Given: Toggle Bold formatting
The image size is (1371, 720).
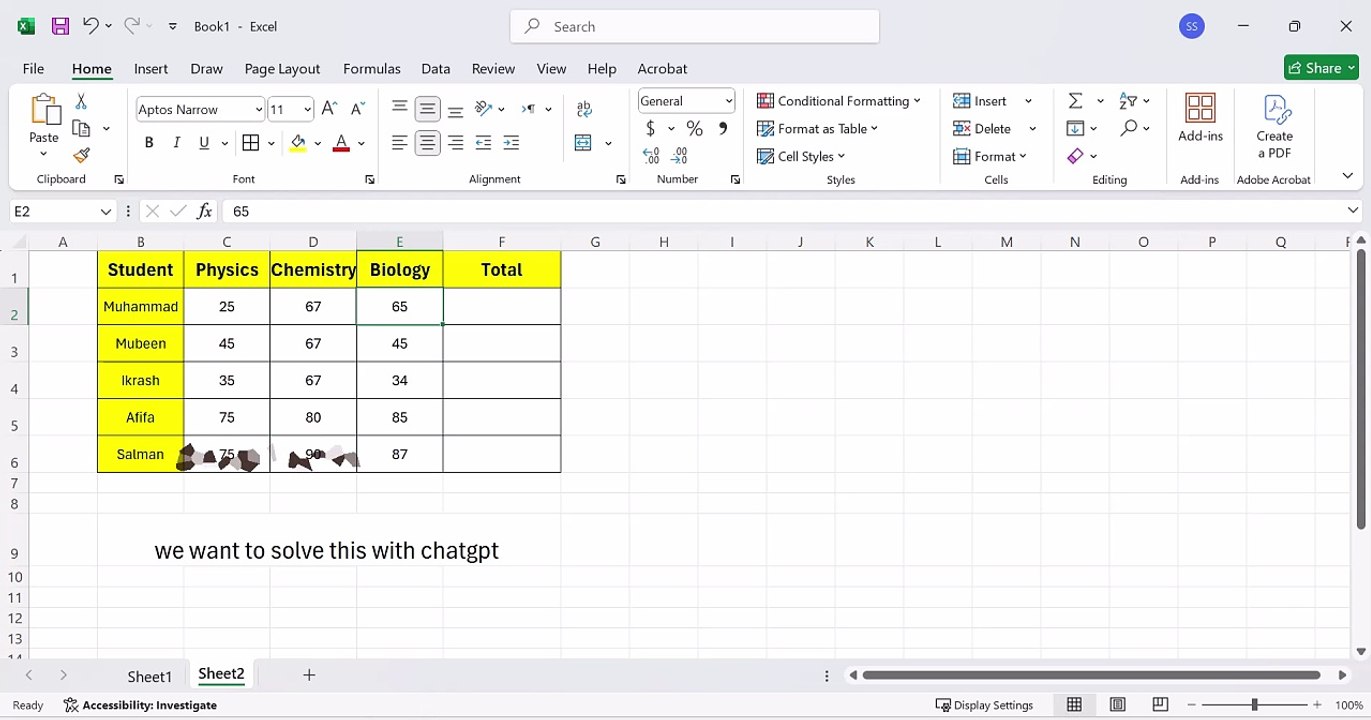Looking at the screenshot, I should (x=149, y=143).
